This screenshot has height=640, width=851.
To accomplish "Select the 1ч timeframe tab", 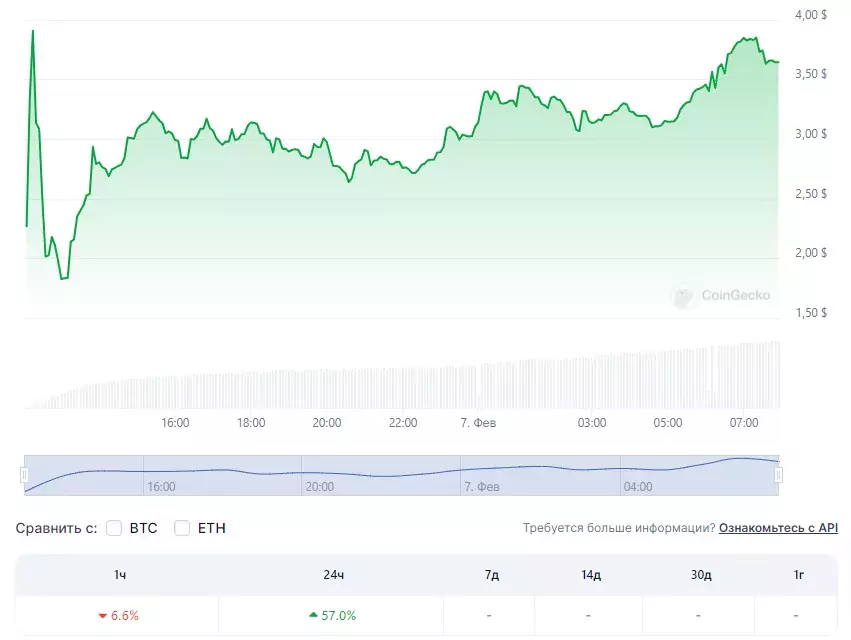I will [x=120, y=574].
